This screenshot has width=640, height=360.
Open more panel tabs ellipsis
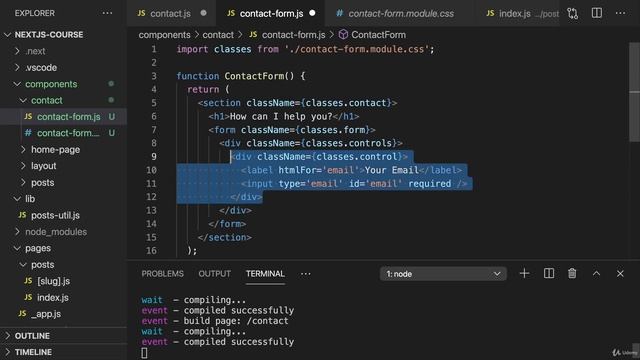click(306, 274)
